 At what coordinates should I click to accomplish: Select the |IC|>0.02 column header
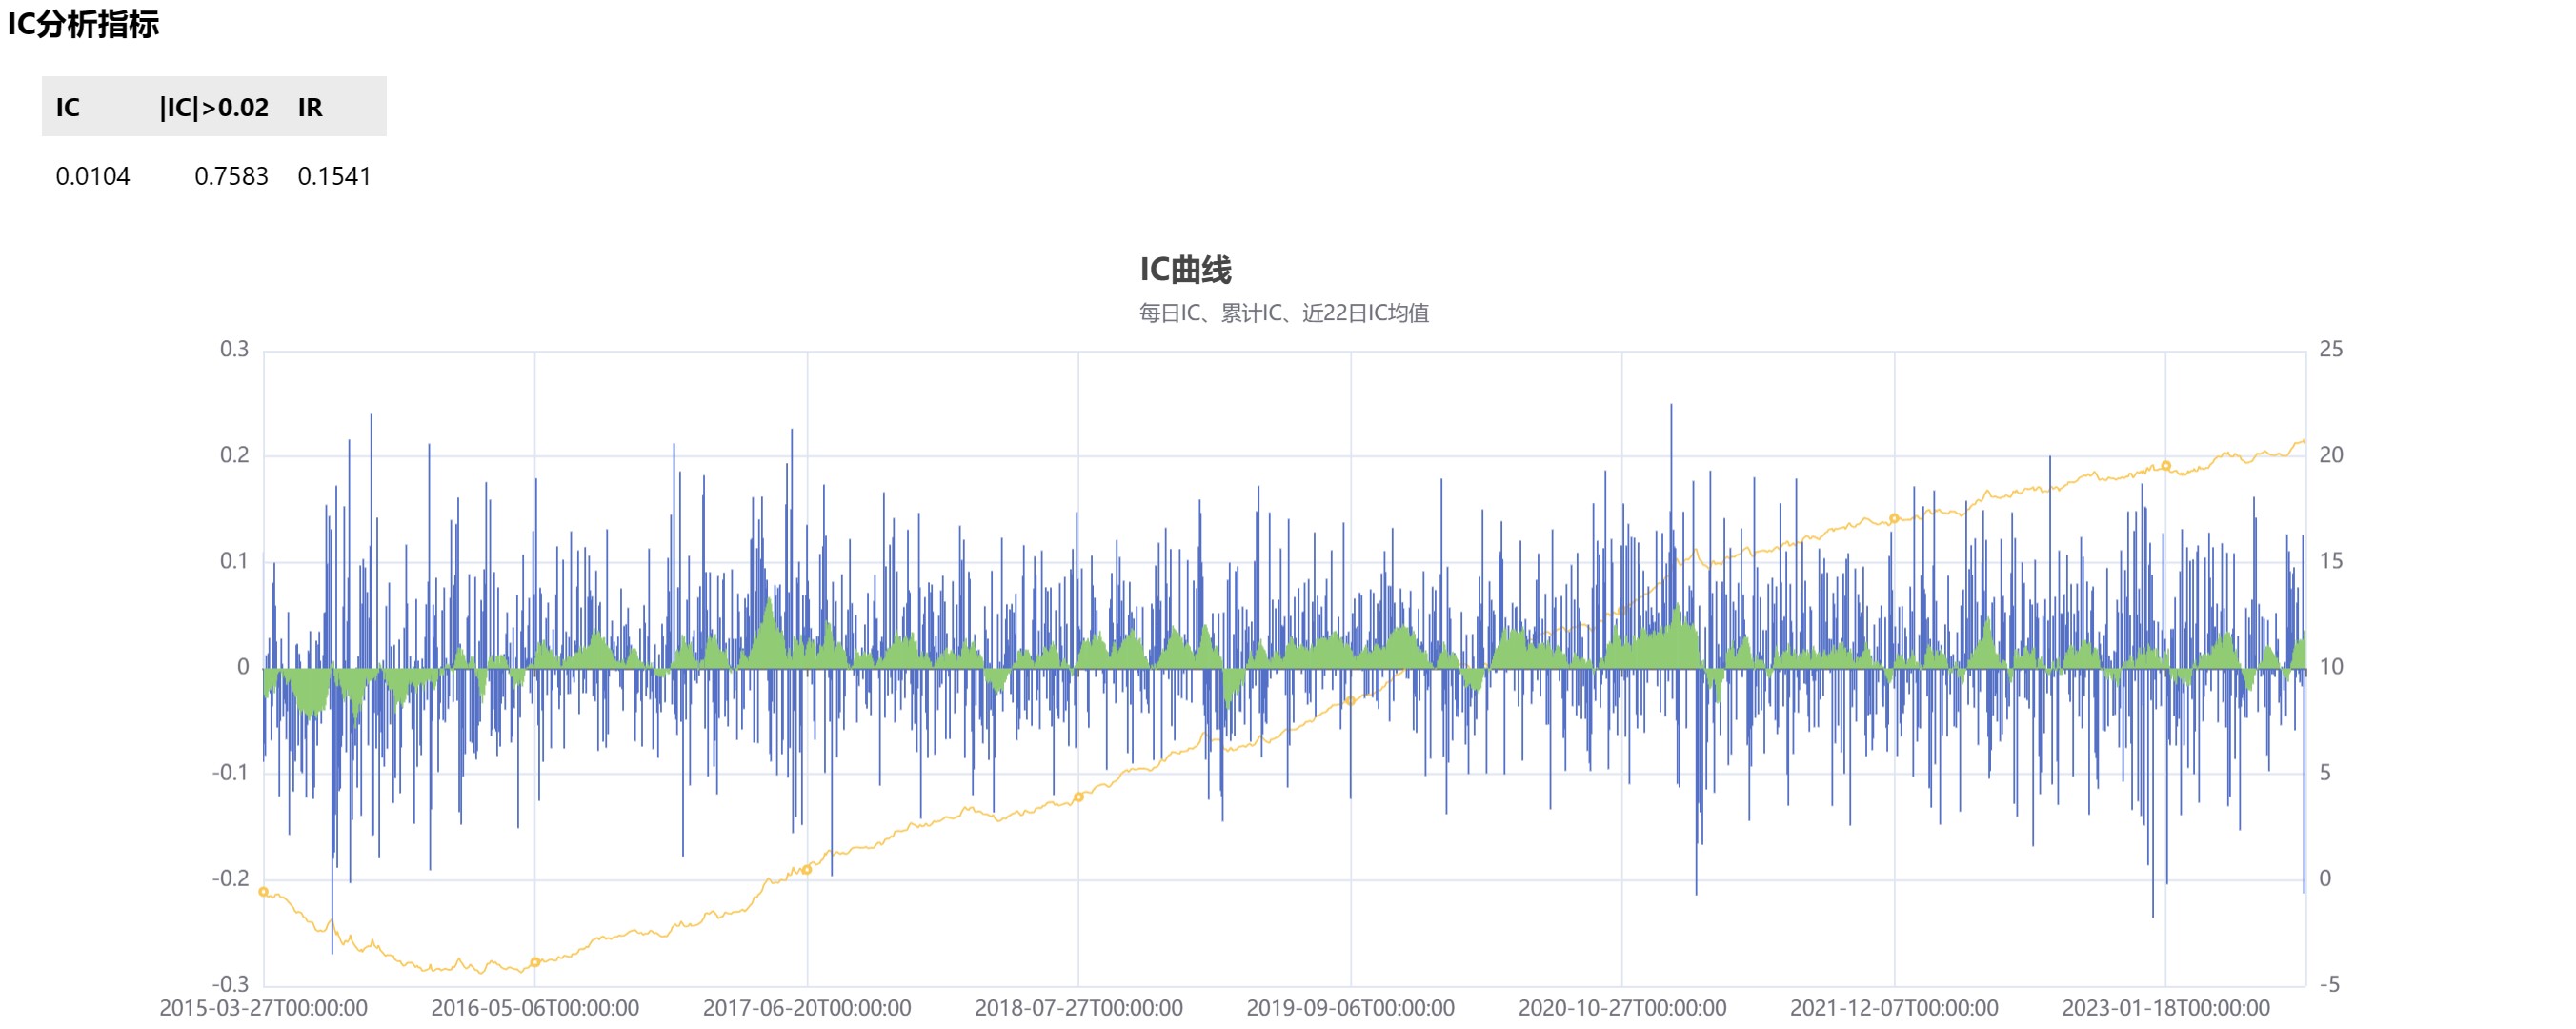click(x=214, y=107)
